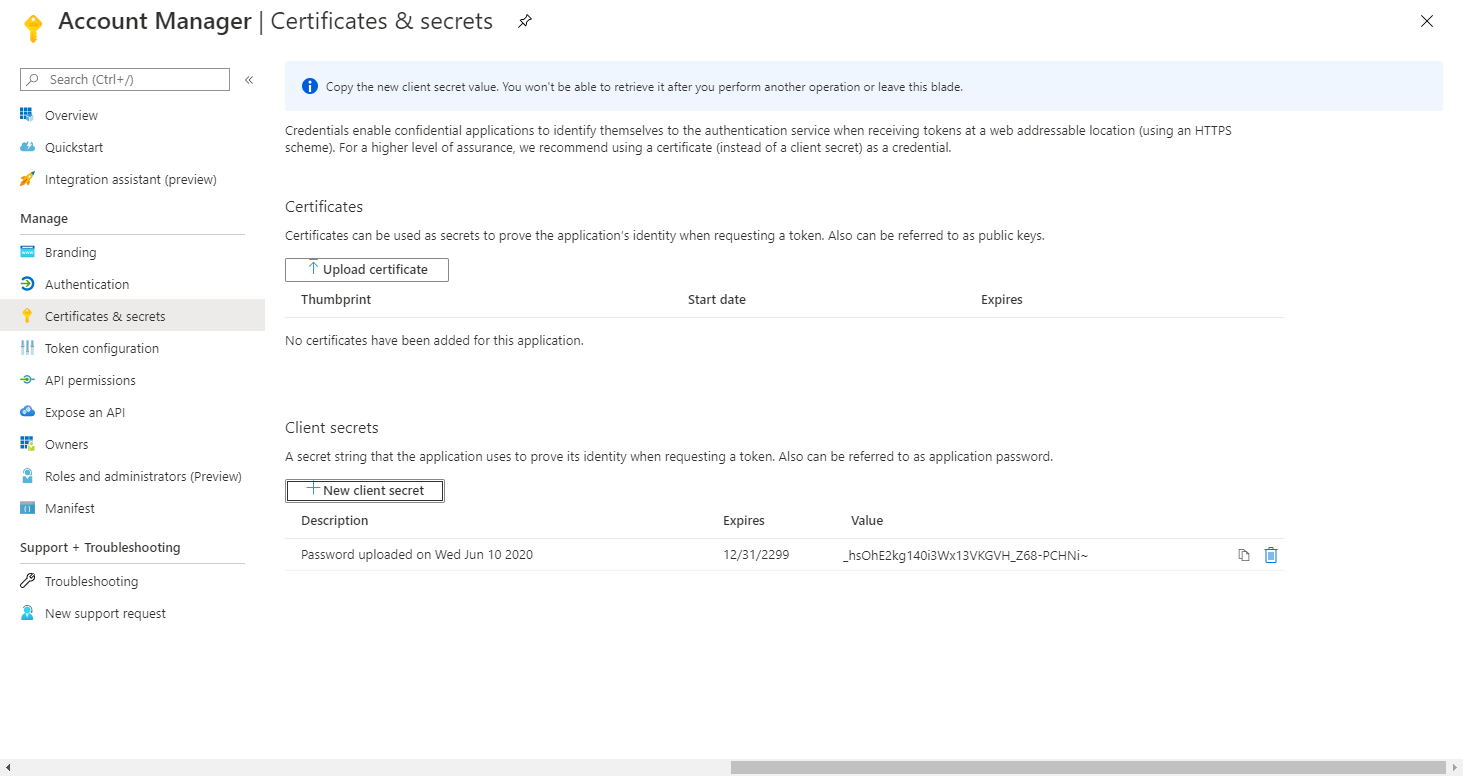This screenshot has height=776, width=1463.
Task: Click the Token configuration bars icon
Action: 27,348
